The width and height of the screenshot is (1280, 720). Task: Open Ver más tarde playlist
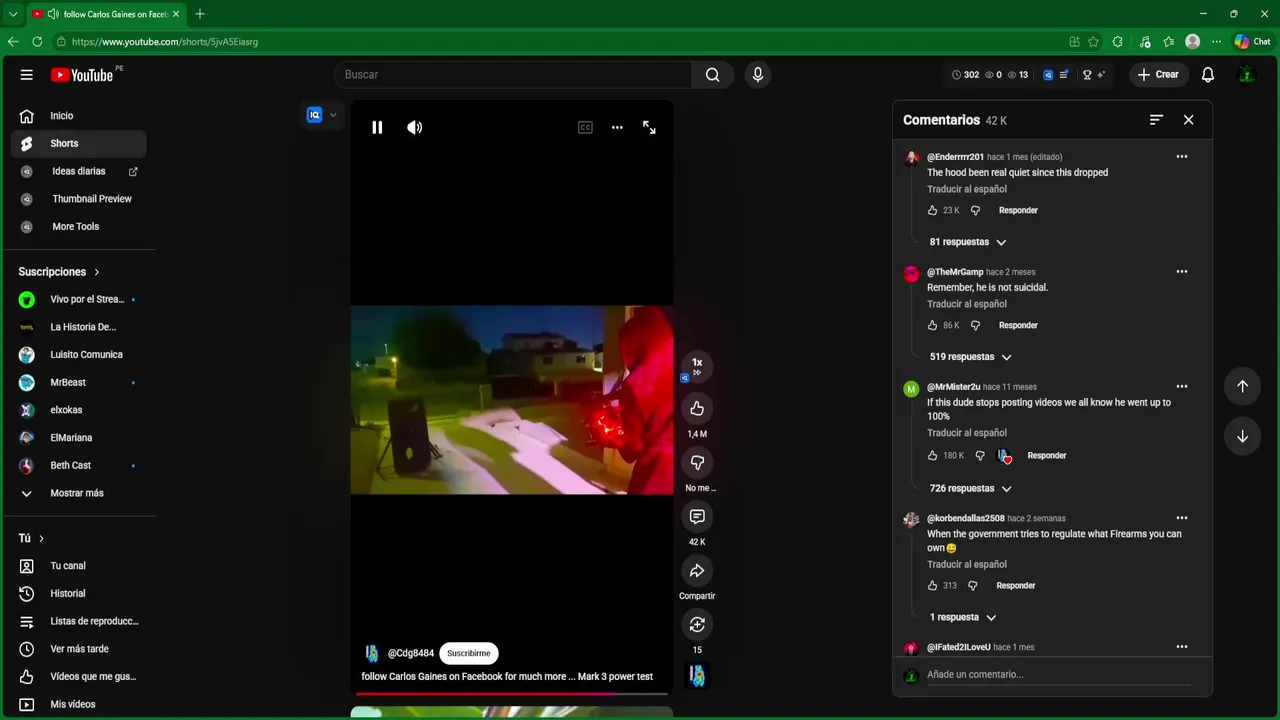[x=79, y=649]
